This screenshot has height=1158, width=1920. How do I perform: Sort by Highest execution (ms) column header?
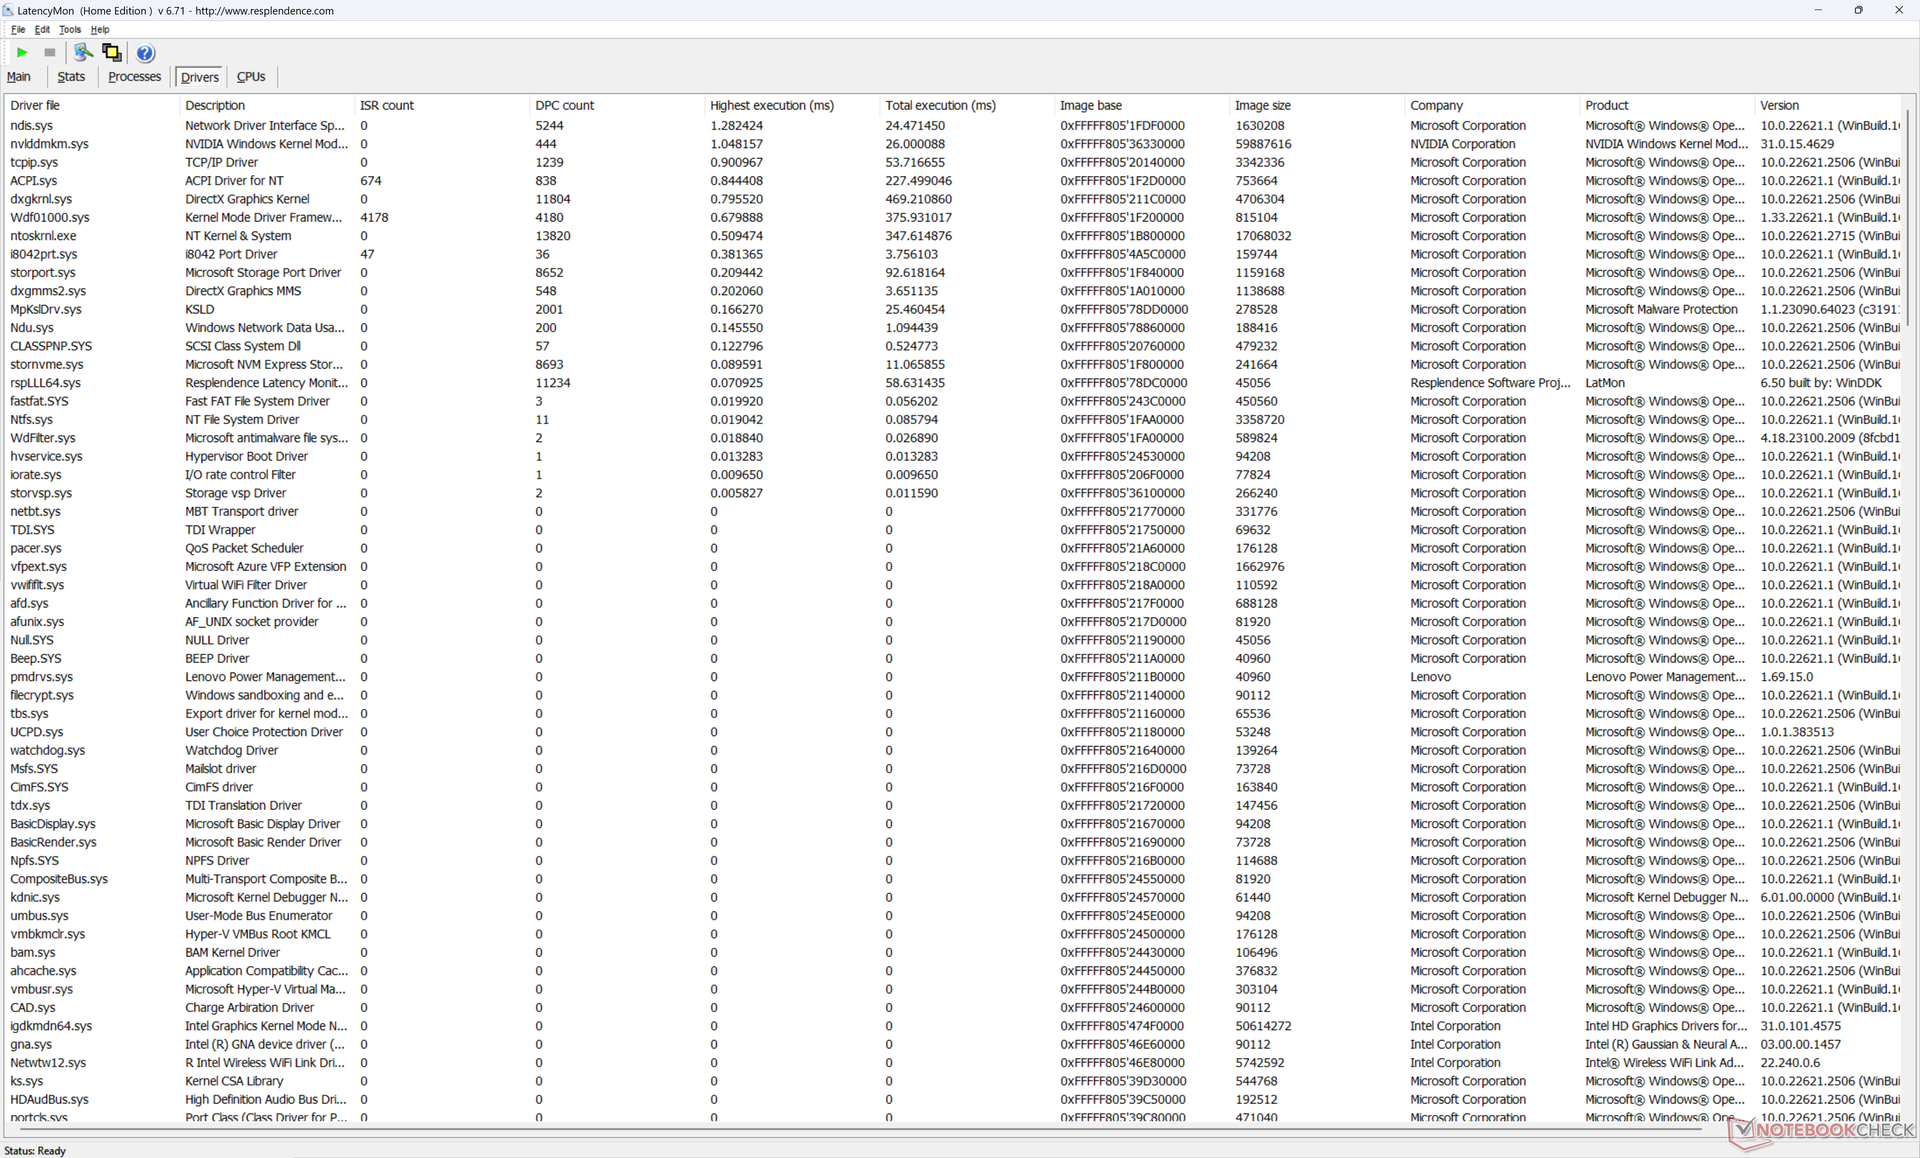pyautogui.click(x=792, y=105)
